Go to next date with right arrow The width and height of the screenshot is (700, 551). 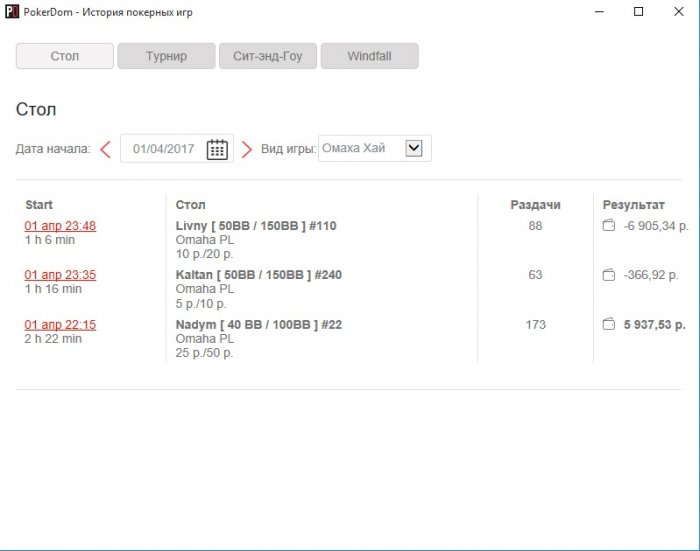point(246,149)
